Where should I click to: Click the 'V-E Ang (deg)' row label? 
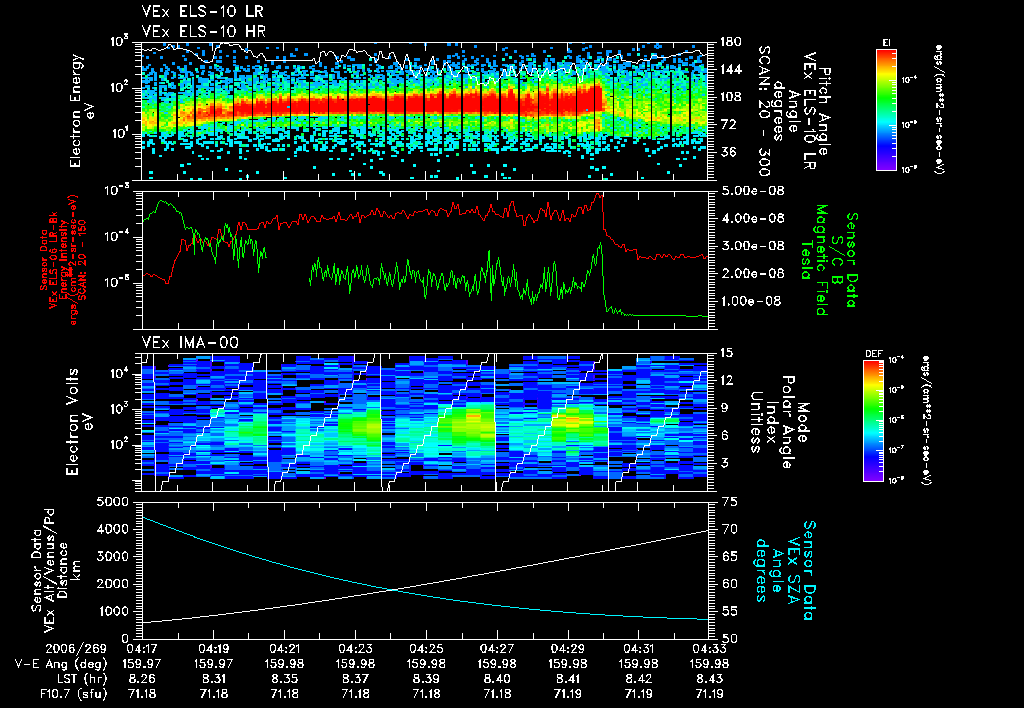pos(61,664)
